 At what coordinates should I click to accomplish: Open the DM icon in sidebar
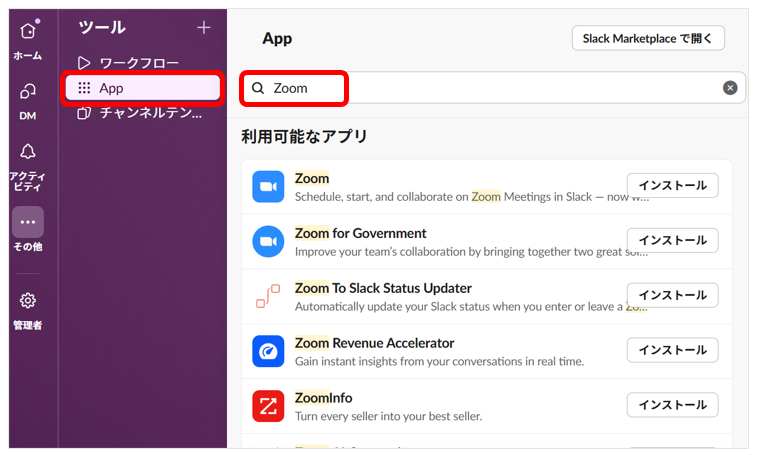click(28, 91)
